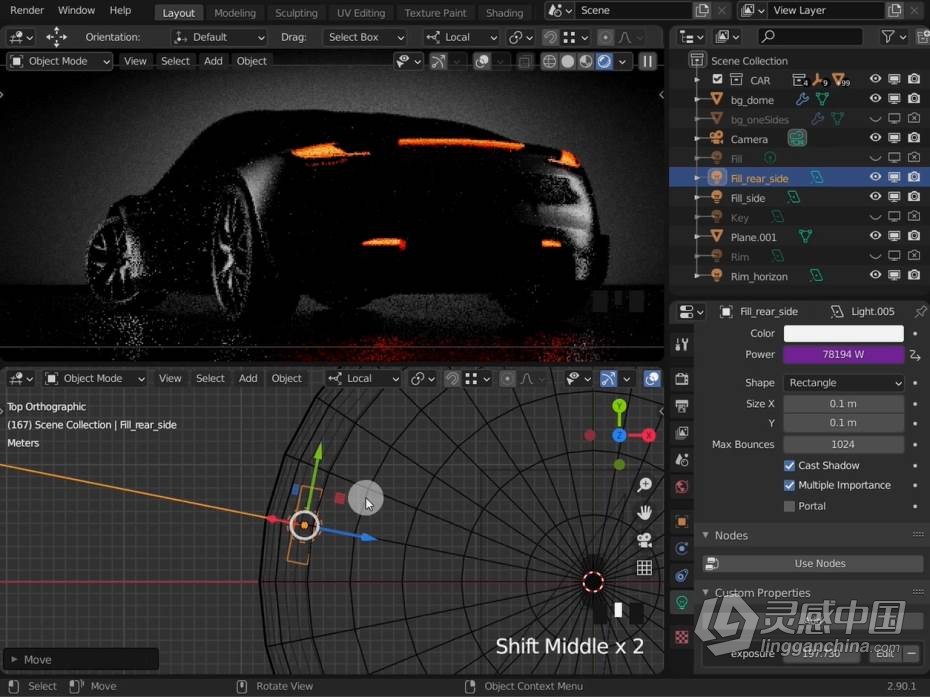This screenshot has width=930, height=697.
Task: Collapse the Nodes panel
Action: (705, 535)
